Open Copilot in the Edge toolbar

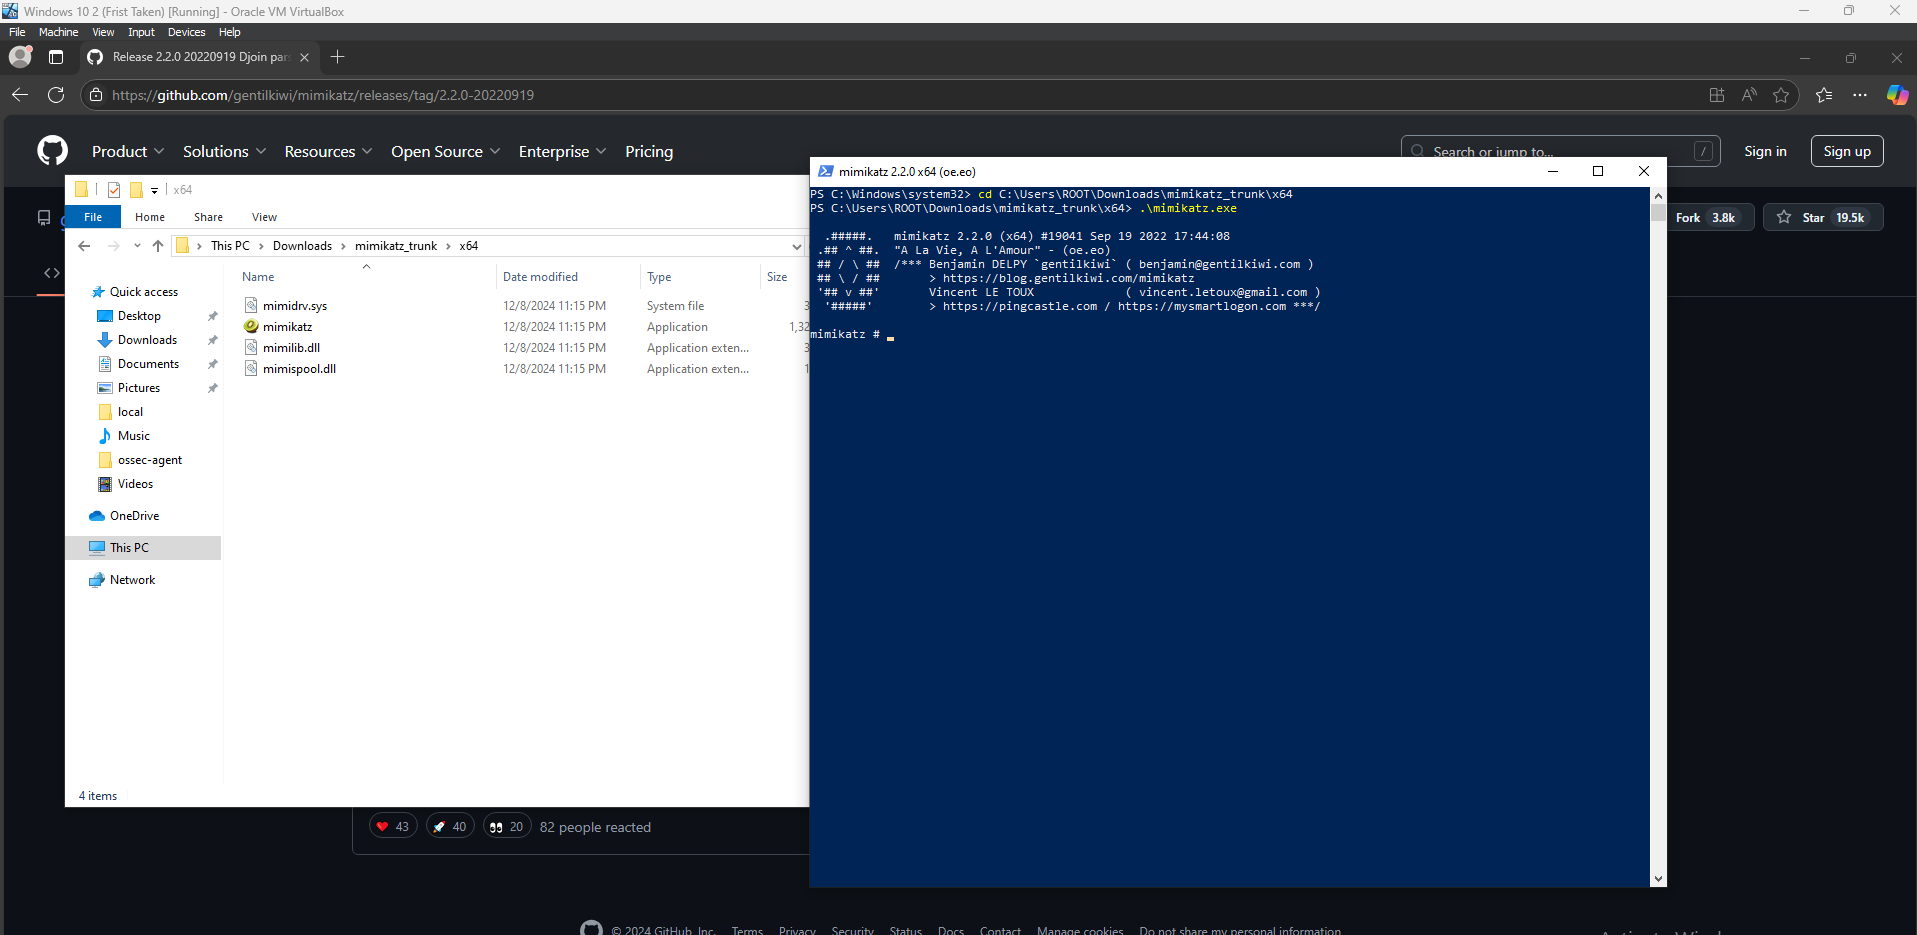pyautogui.click(x=1898, y=95)
